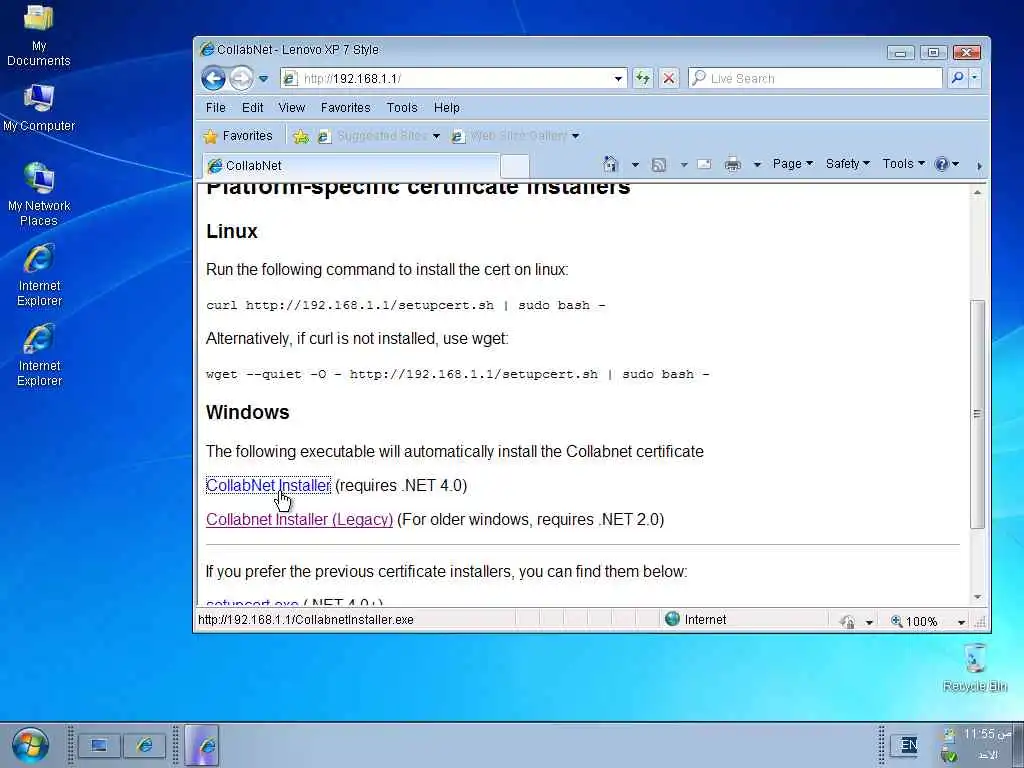The height and width of the screenshot is (768, 1024).
Task: Click the Add to Favorites Bar star icon
Action: point(300,136)
